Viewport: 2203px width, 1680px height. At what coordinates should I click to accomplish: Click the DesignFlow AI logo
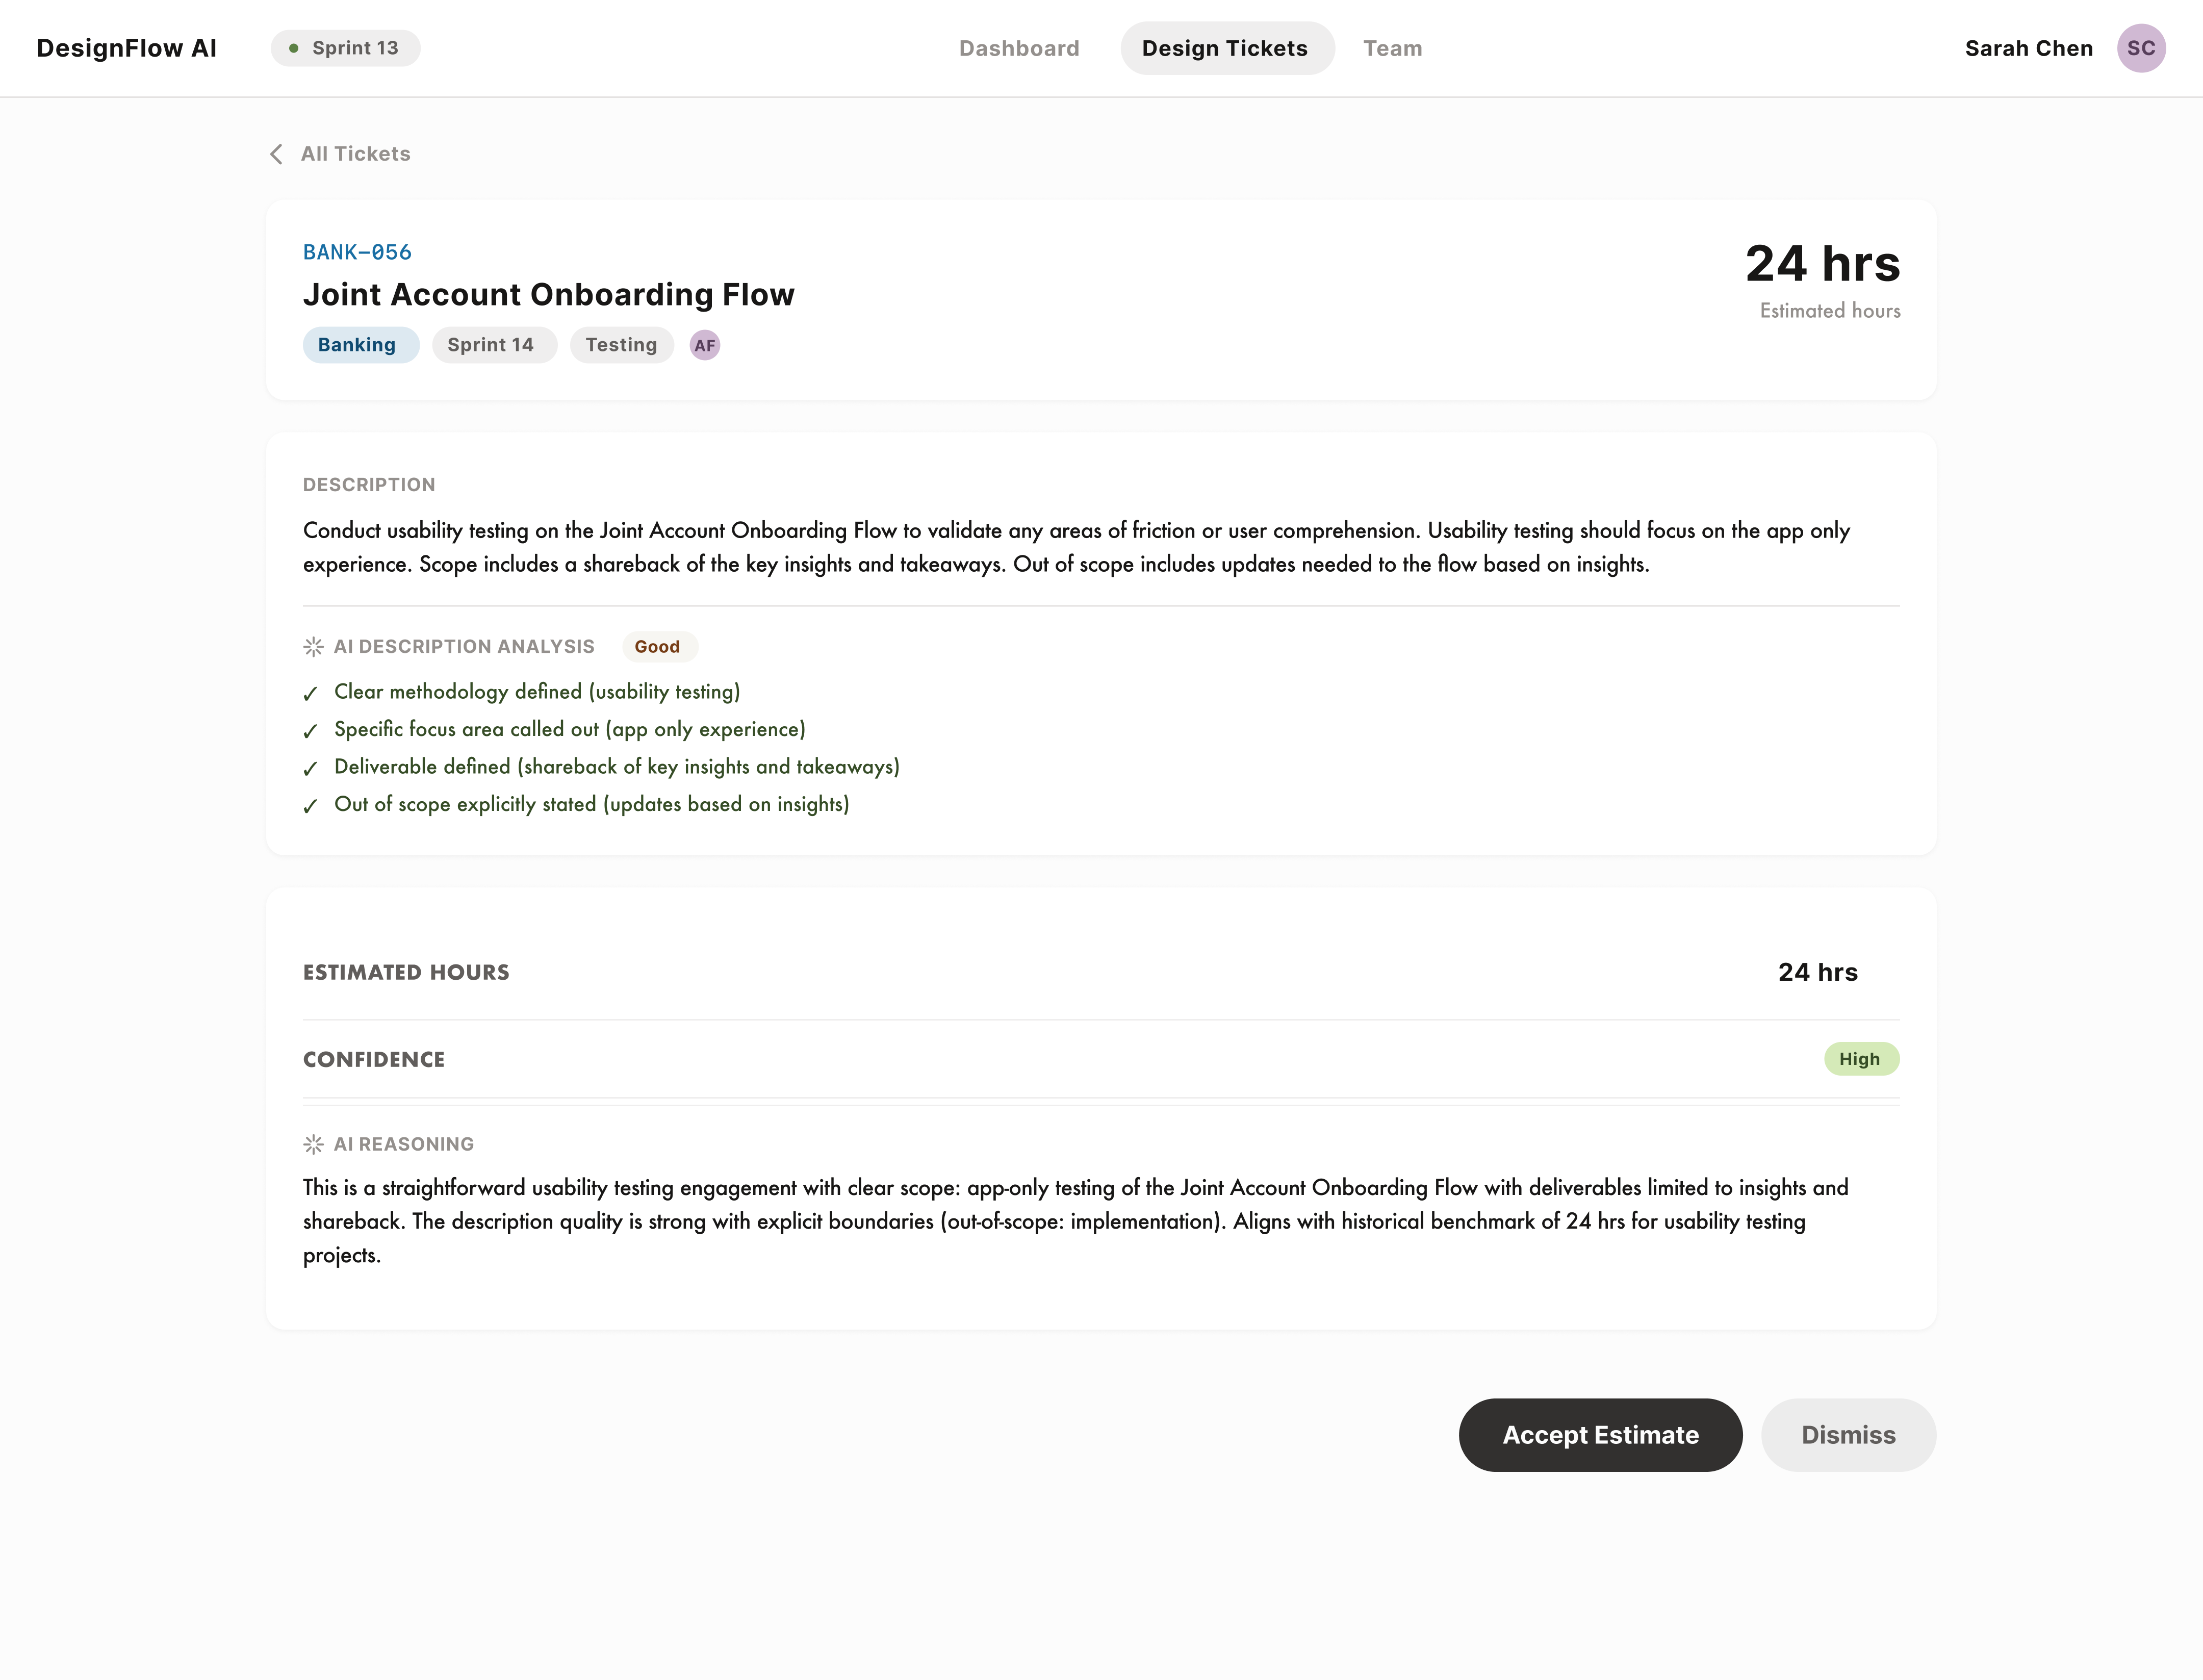(126, 47)
